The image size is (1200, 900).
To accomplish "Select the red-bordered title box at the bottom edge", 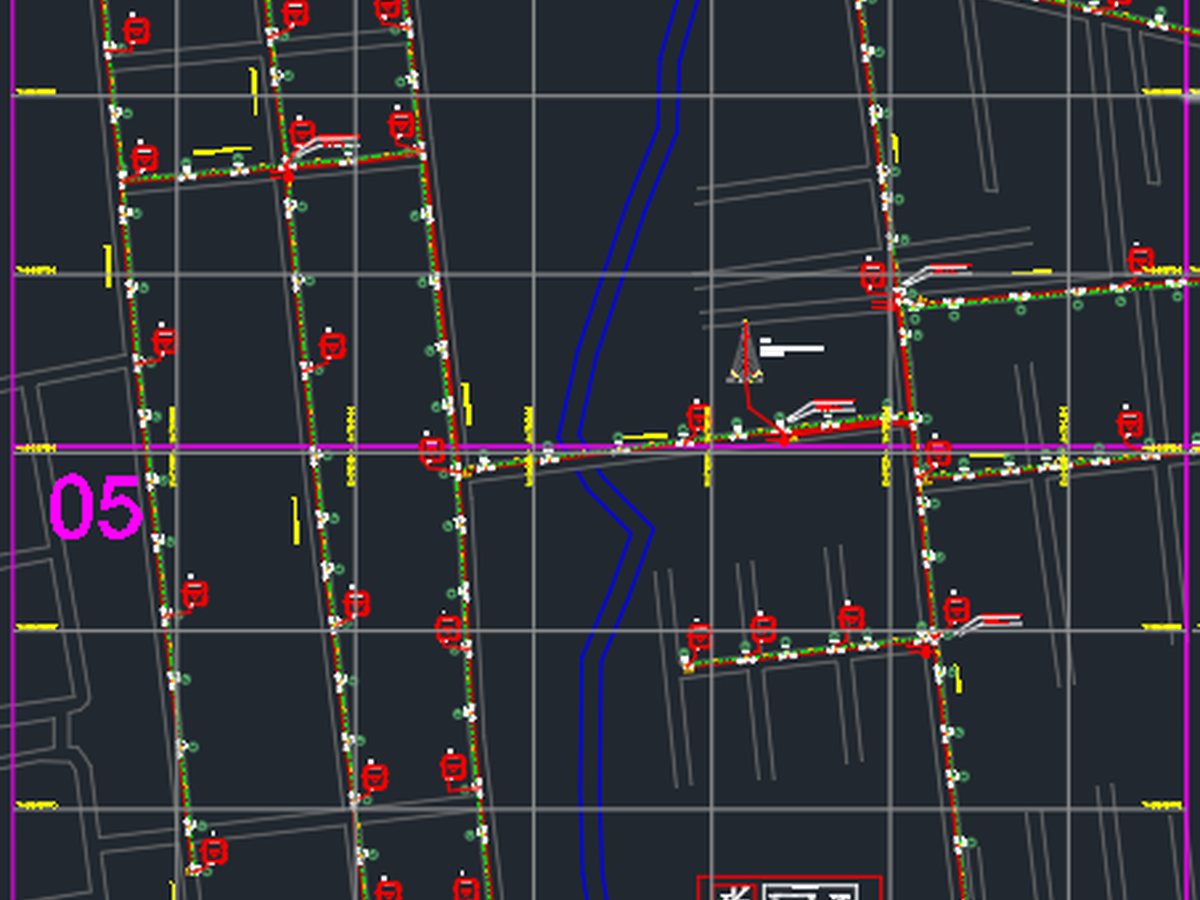I will coord(789,888).
